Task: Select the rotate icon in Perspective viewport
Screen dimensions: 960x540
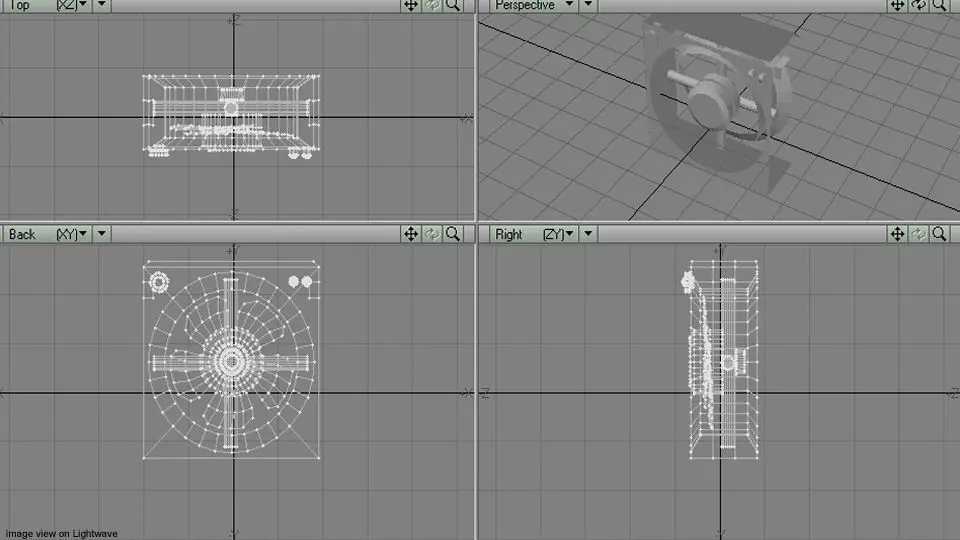Action: pos(918,6)
